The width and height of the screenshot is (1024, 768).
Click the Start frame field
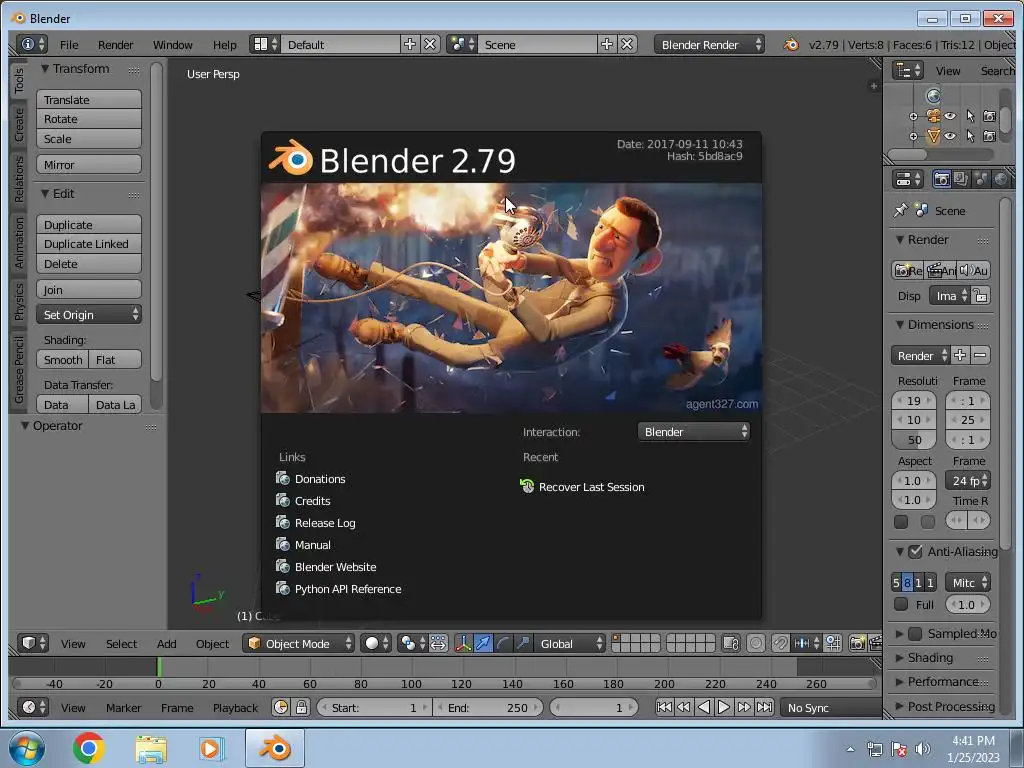374,707
